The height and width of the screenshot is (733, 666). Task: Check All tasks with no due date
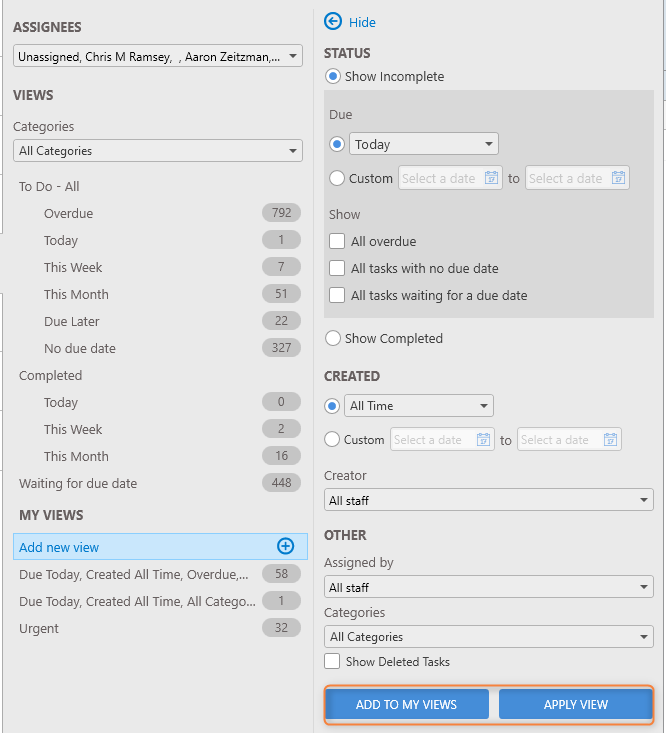[x=337, y=268]
